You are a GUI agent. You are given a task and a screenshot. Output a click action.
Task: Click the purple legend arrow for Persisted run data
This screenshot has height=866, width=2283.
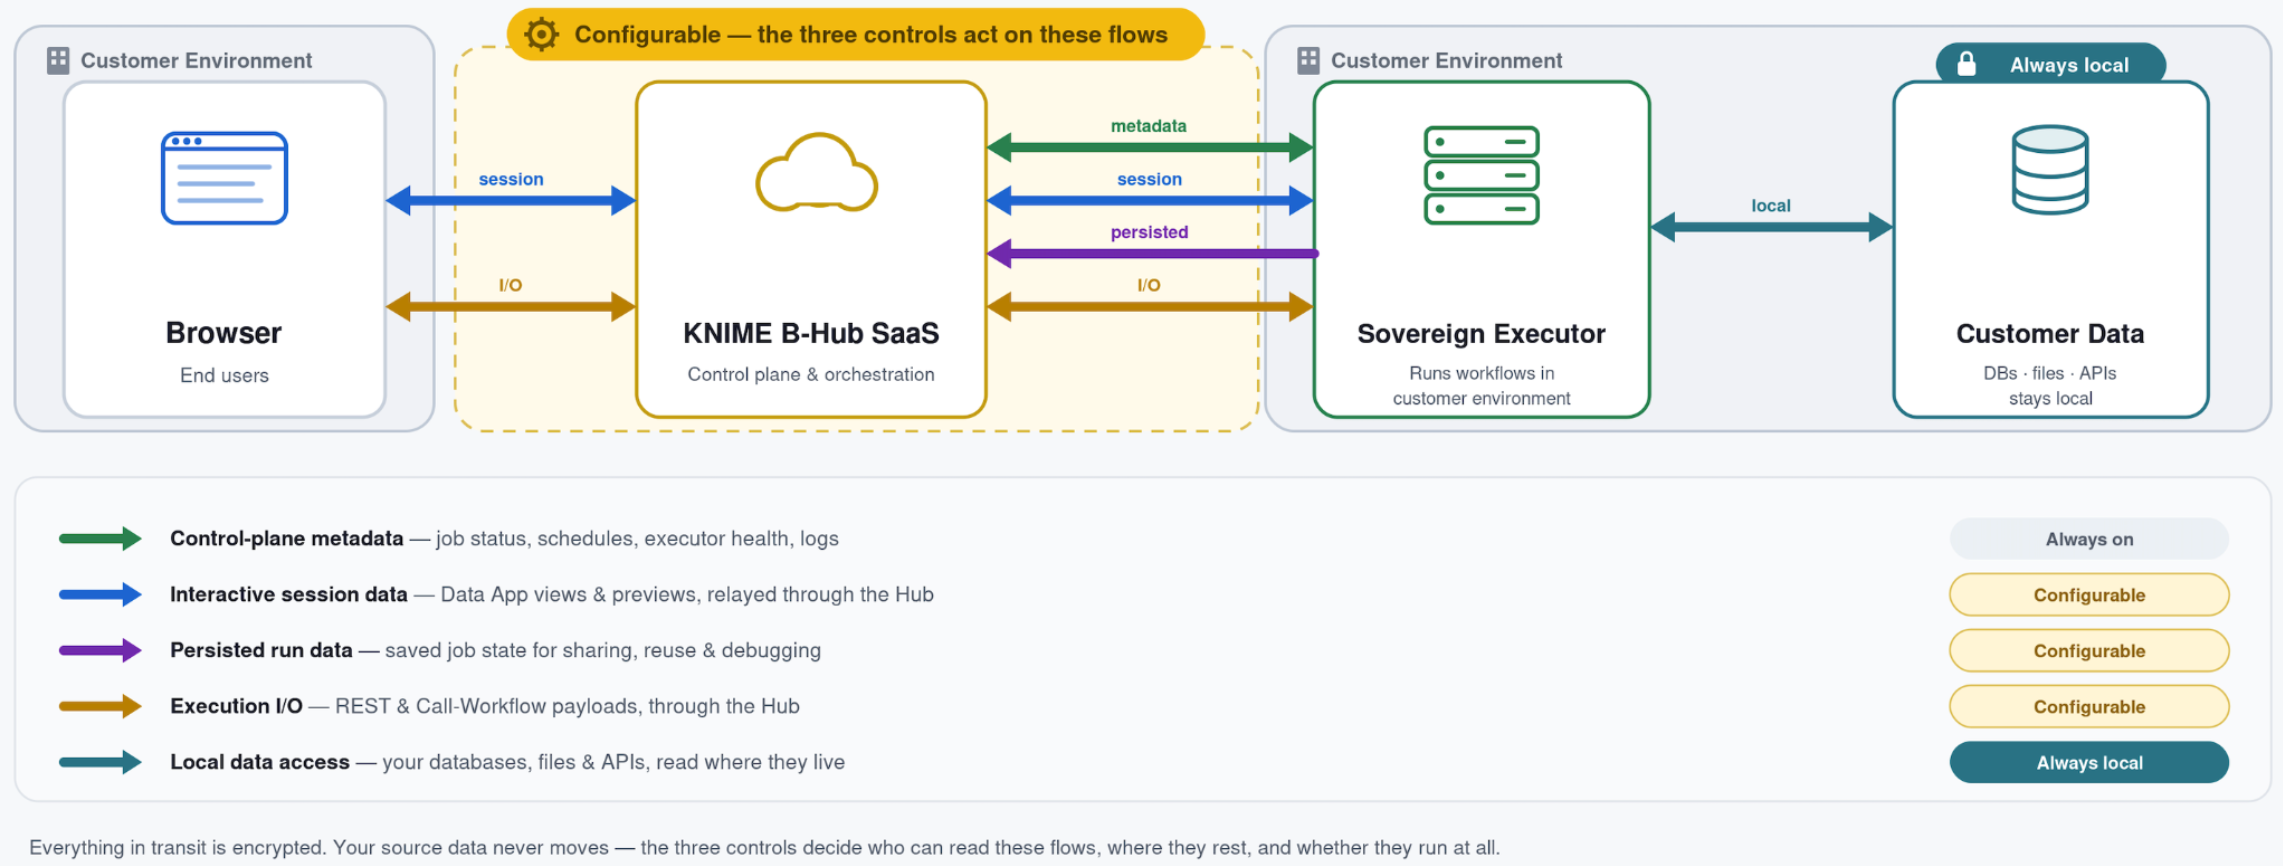click(x=100, y=651)
